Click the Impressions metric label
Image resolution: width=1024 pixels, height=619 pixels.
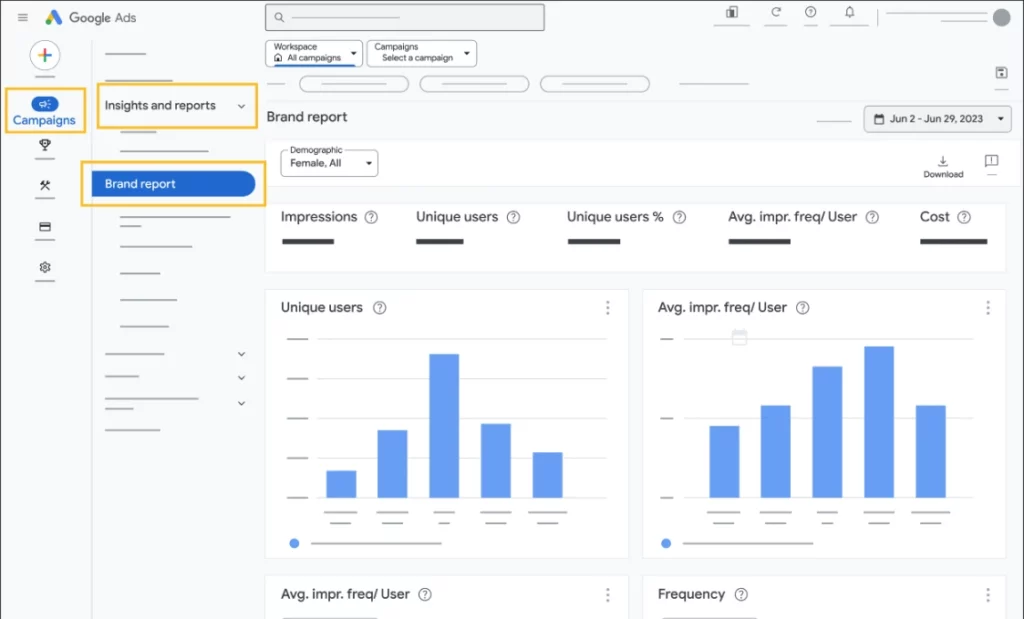point(319,217)
